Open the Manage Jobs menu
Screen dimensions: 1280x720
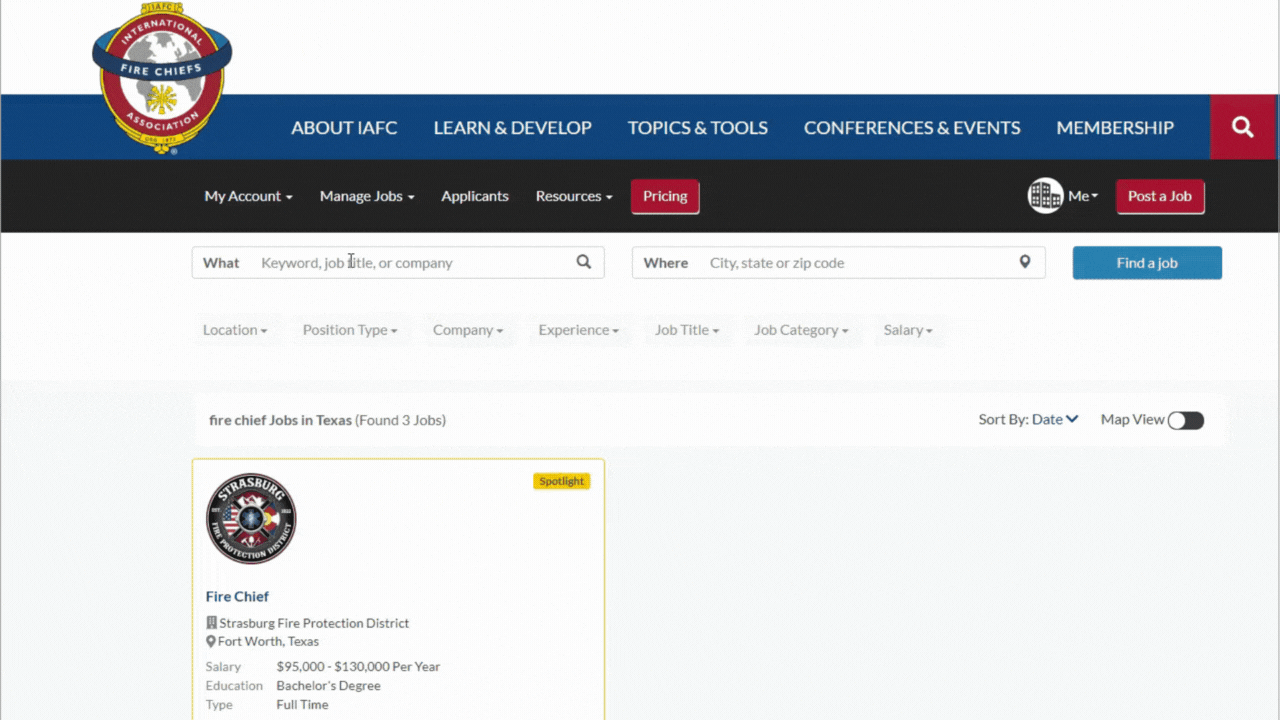click(366, 196)
